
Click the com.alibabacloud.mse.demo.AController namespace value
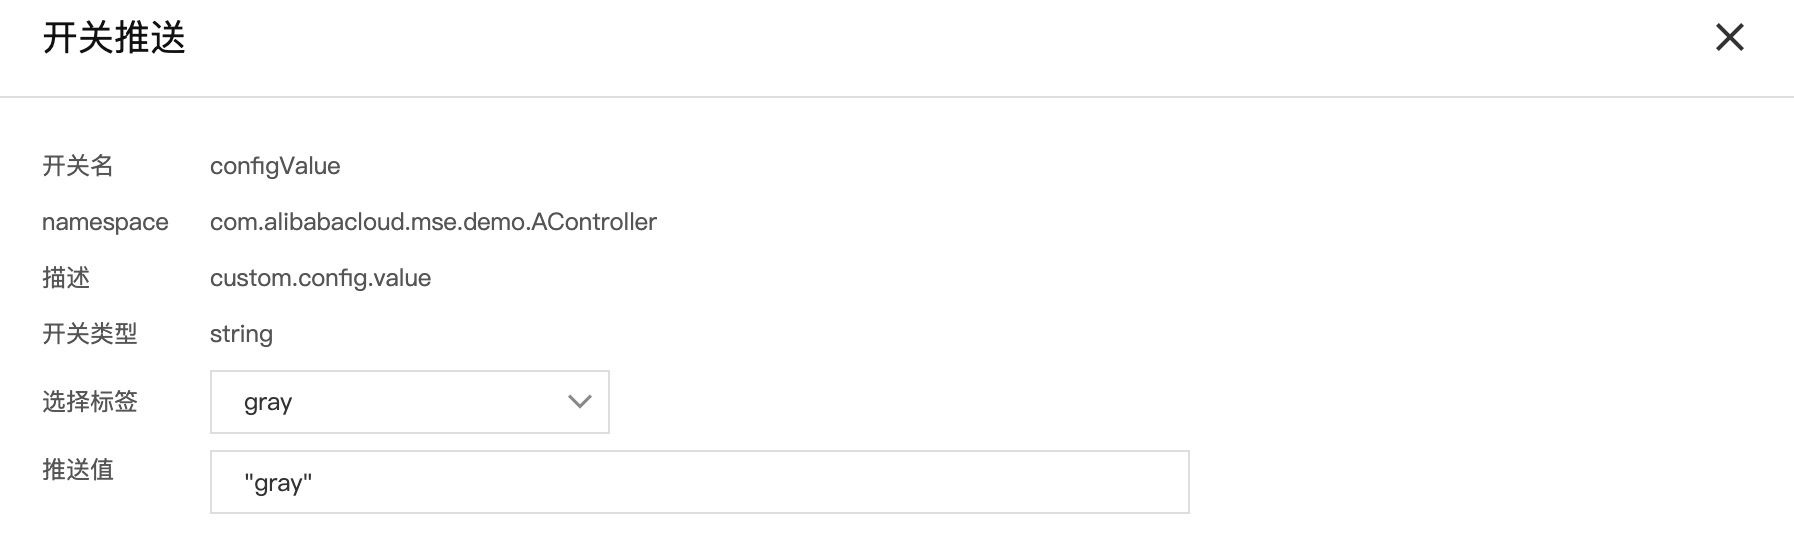pyautogui.click(x=433, y=222)
